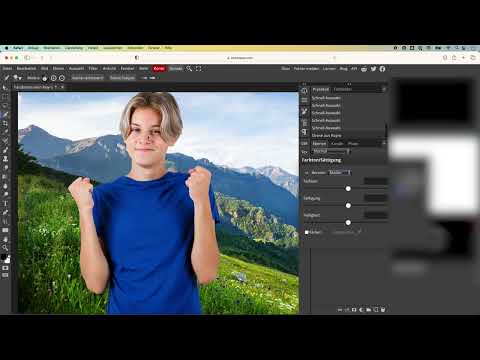The width and height of the screenshot is (480, 360).
Task: Open Photopea's Reddit page icon
Action: [364, 69]
